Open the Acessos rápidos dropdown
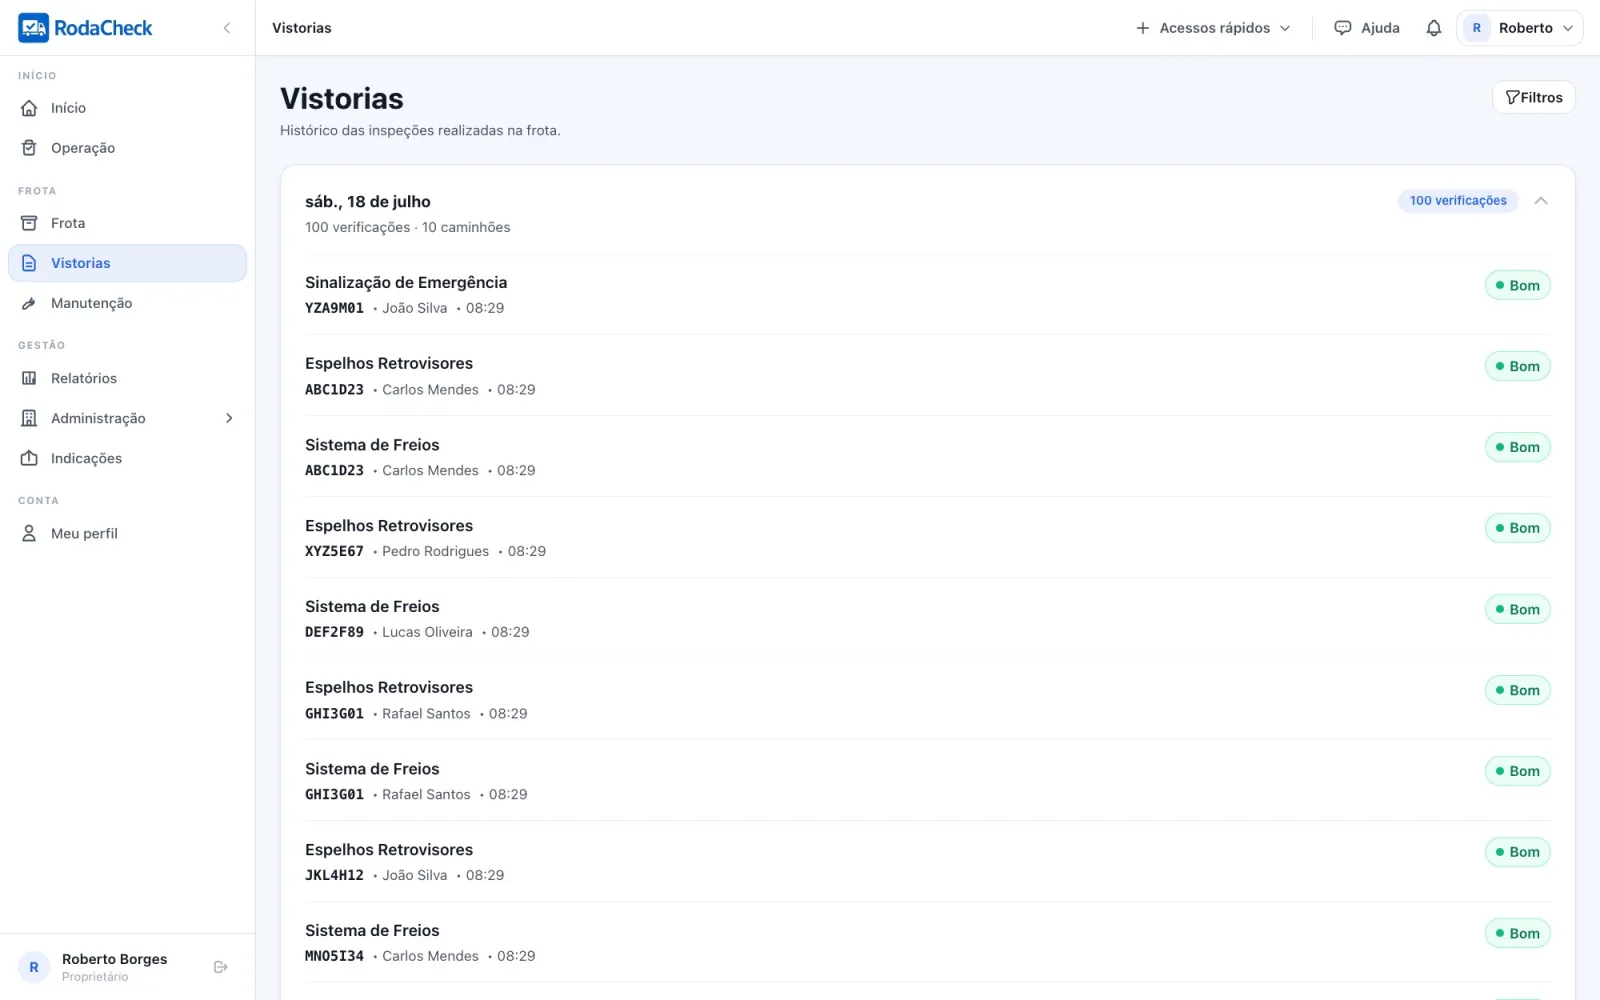 pyautogui.click(x=1214, y=28)
